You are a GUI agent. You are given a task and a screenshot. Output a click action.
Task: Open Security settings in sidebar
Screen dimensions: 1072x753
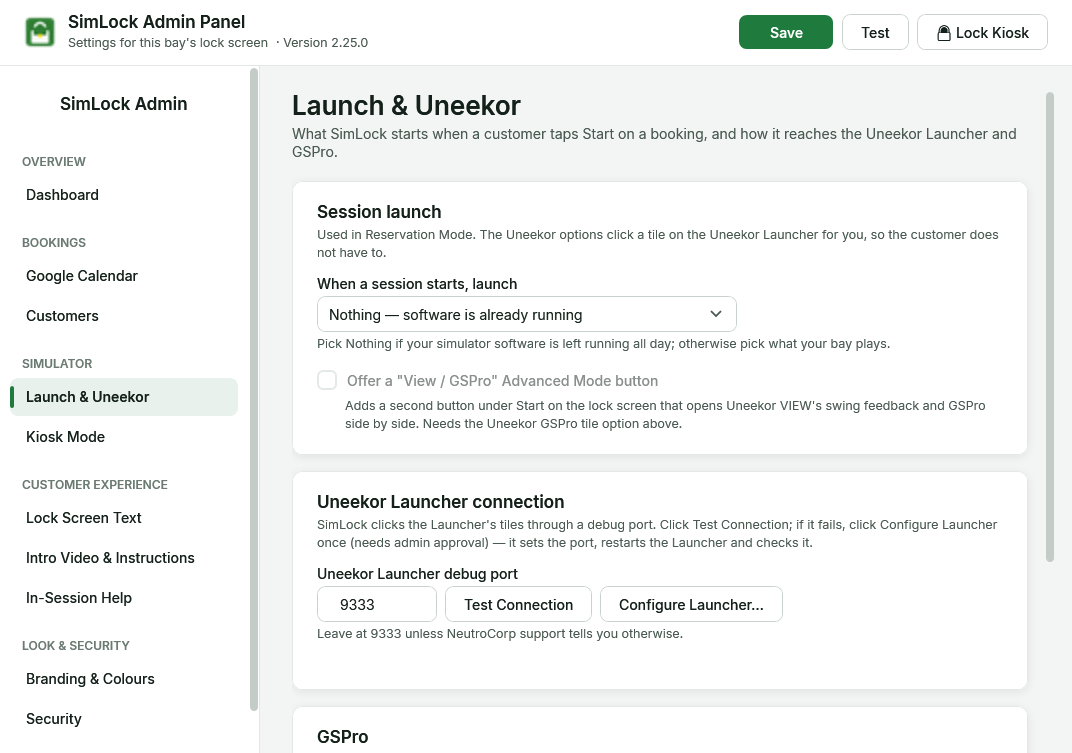[124, 719]
